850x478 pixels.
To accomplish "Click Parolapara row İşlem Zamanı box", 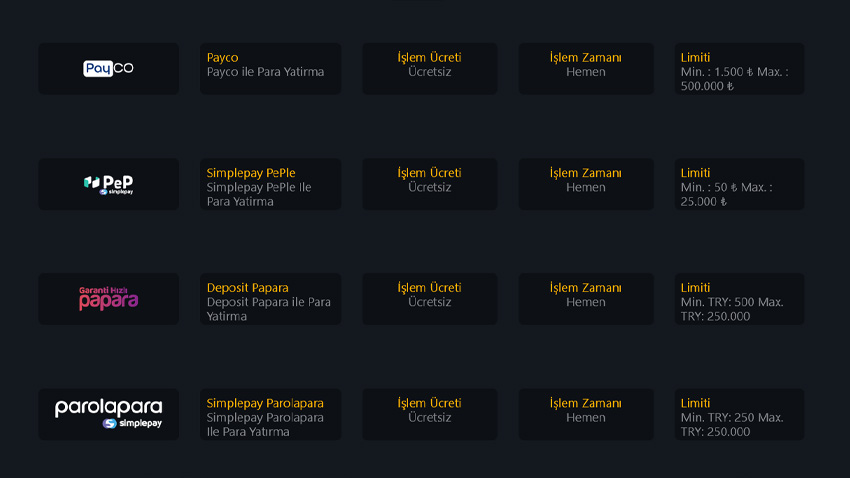I will [585, 415].
